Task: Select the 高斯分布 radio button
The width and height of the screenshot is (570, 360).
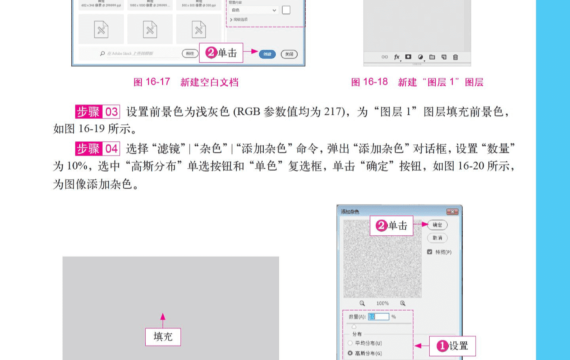Action: click(x=350, y=353)
